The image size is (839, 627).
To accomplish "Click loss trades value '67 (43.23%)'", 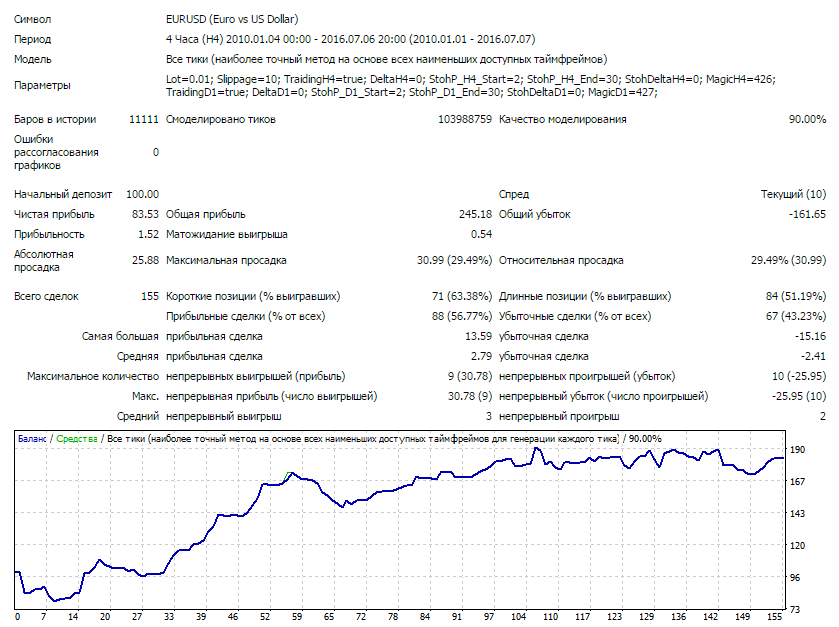I will [796, 317].
